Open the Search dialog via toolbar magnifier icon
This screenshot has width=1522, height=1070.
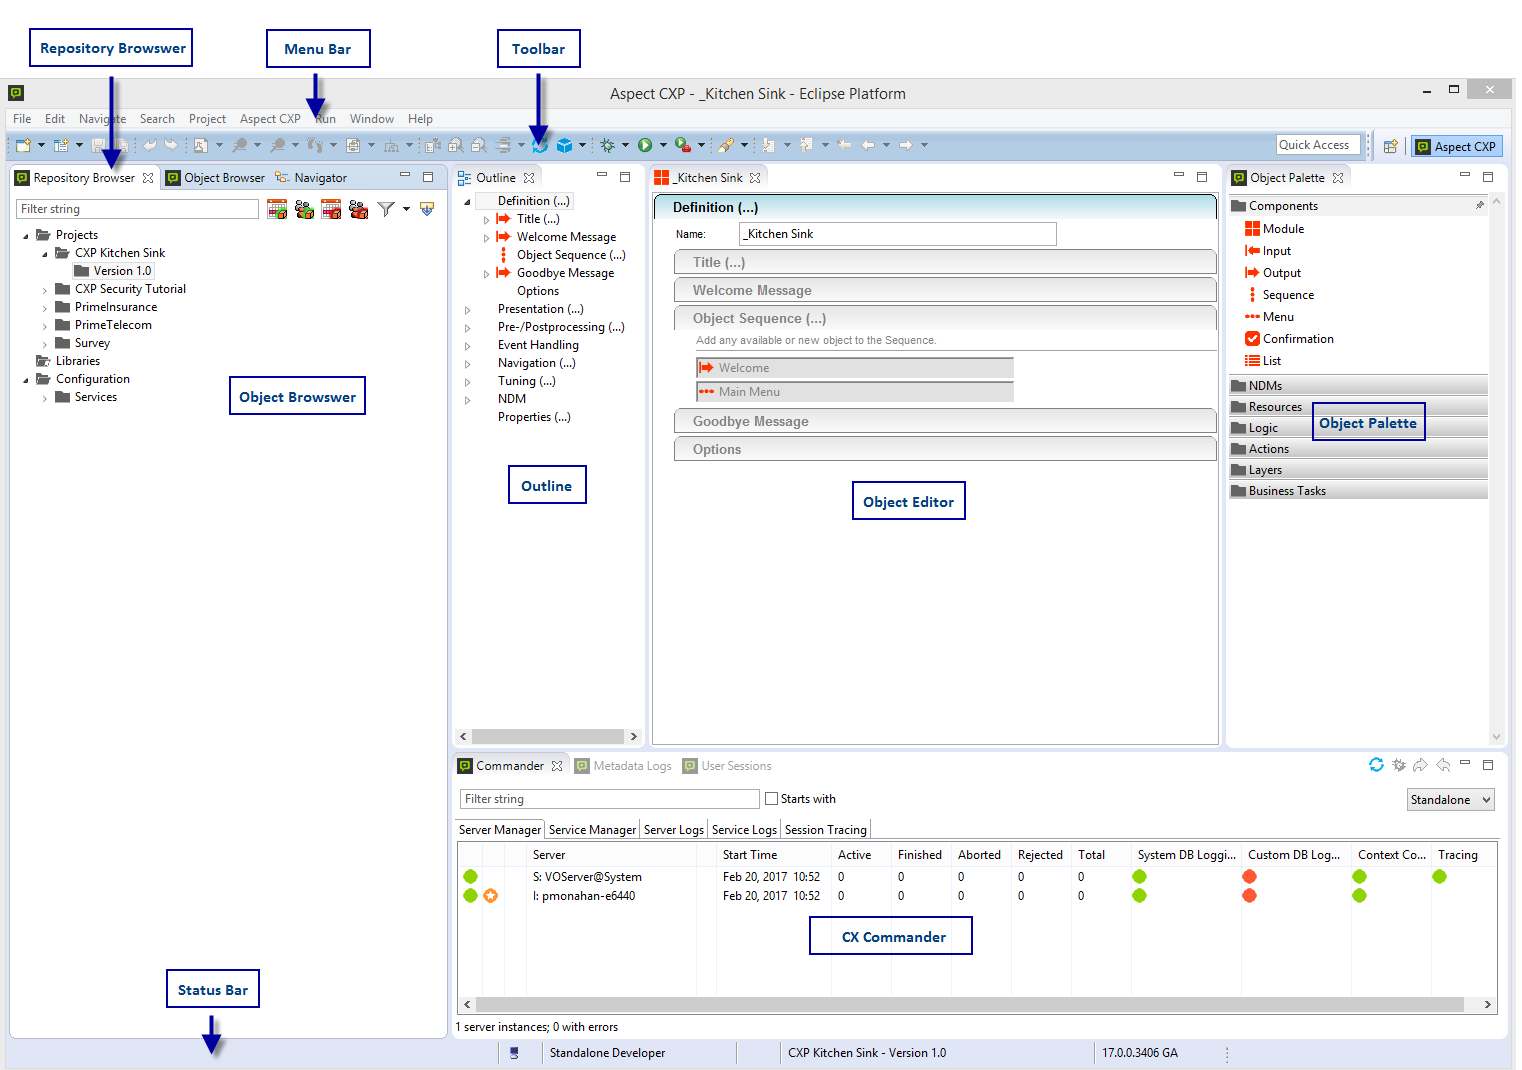click(x=240, y=144)
